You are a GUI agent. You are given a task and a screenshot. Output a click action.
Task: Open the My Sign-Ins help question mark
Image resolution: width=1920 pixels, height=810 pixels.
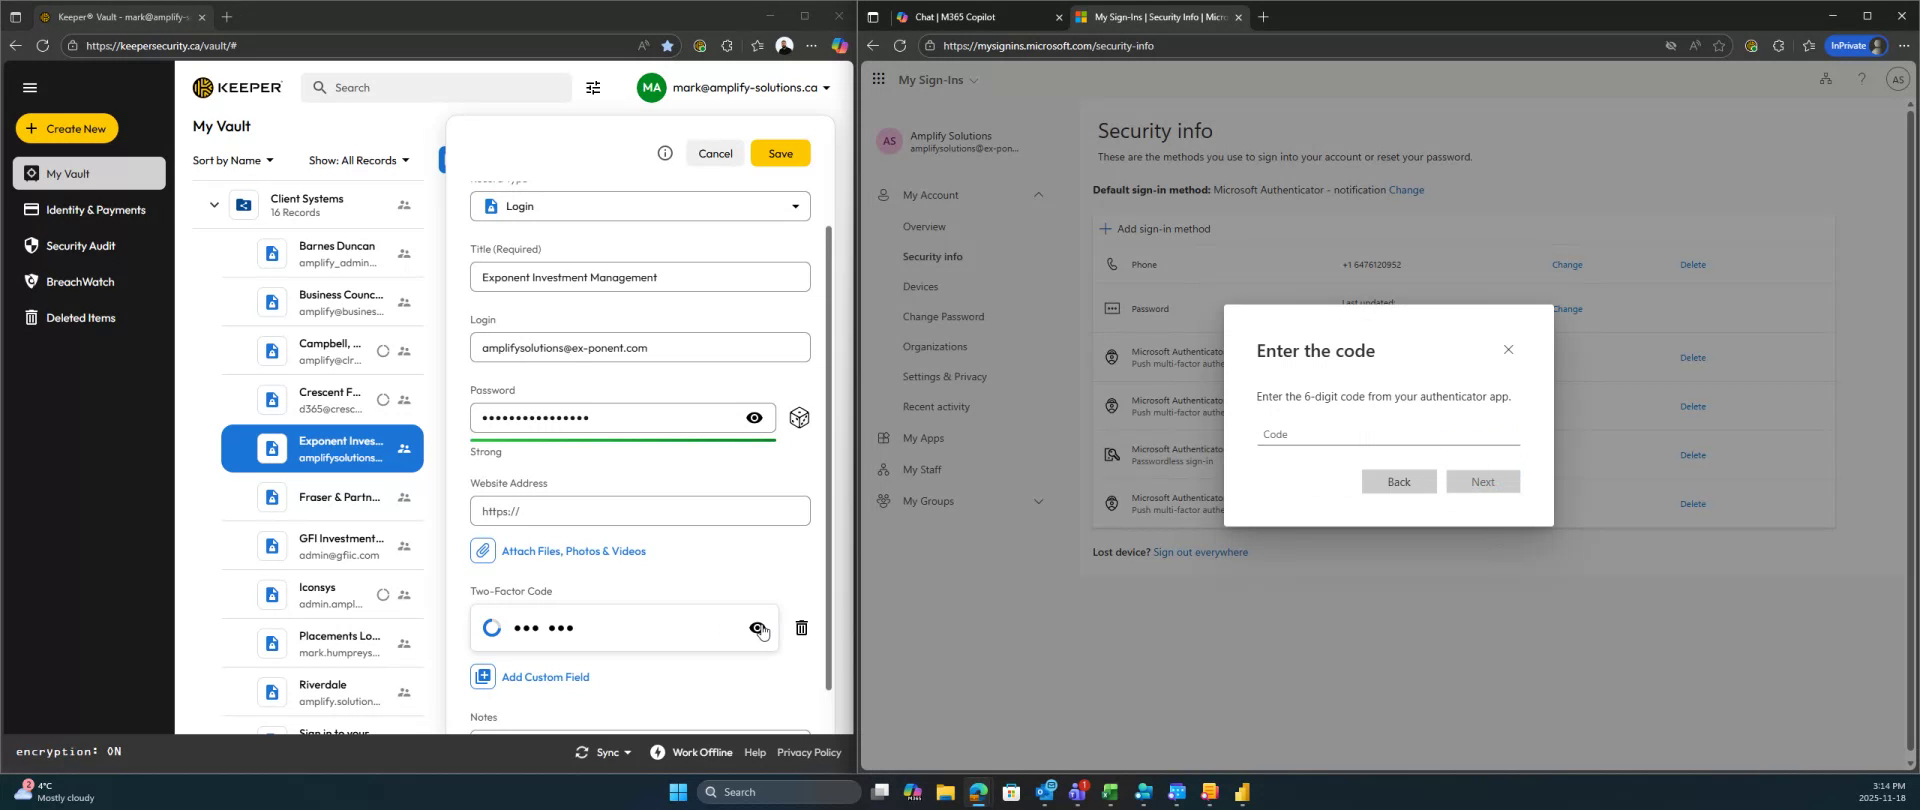[x=1861, y=79]
